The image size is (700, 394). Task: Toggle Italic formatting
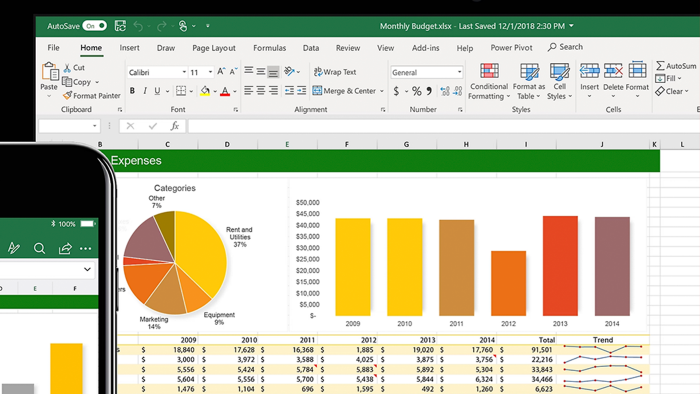pos(145,91)
